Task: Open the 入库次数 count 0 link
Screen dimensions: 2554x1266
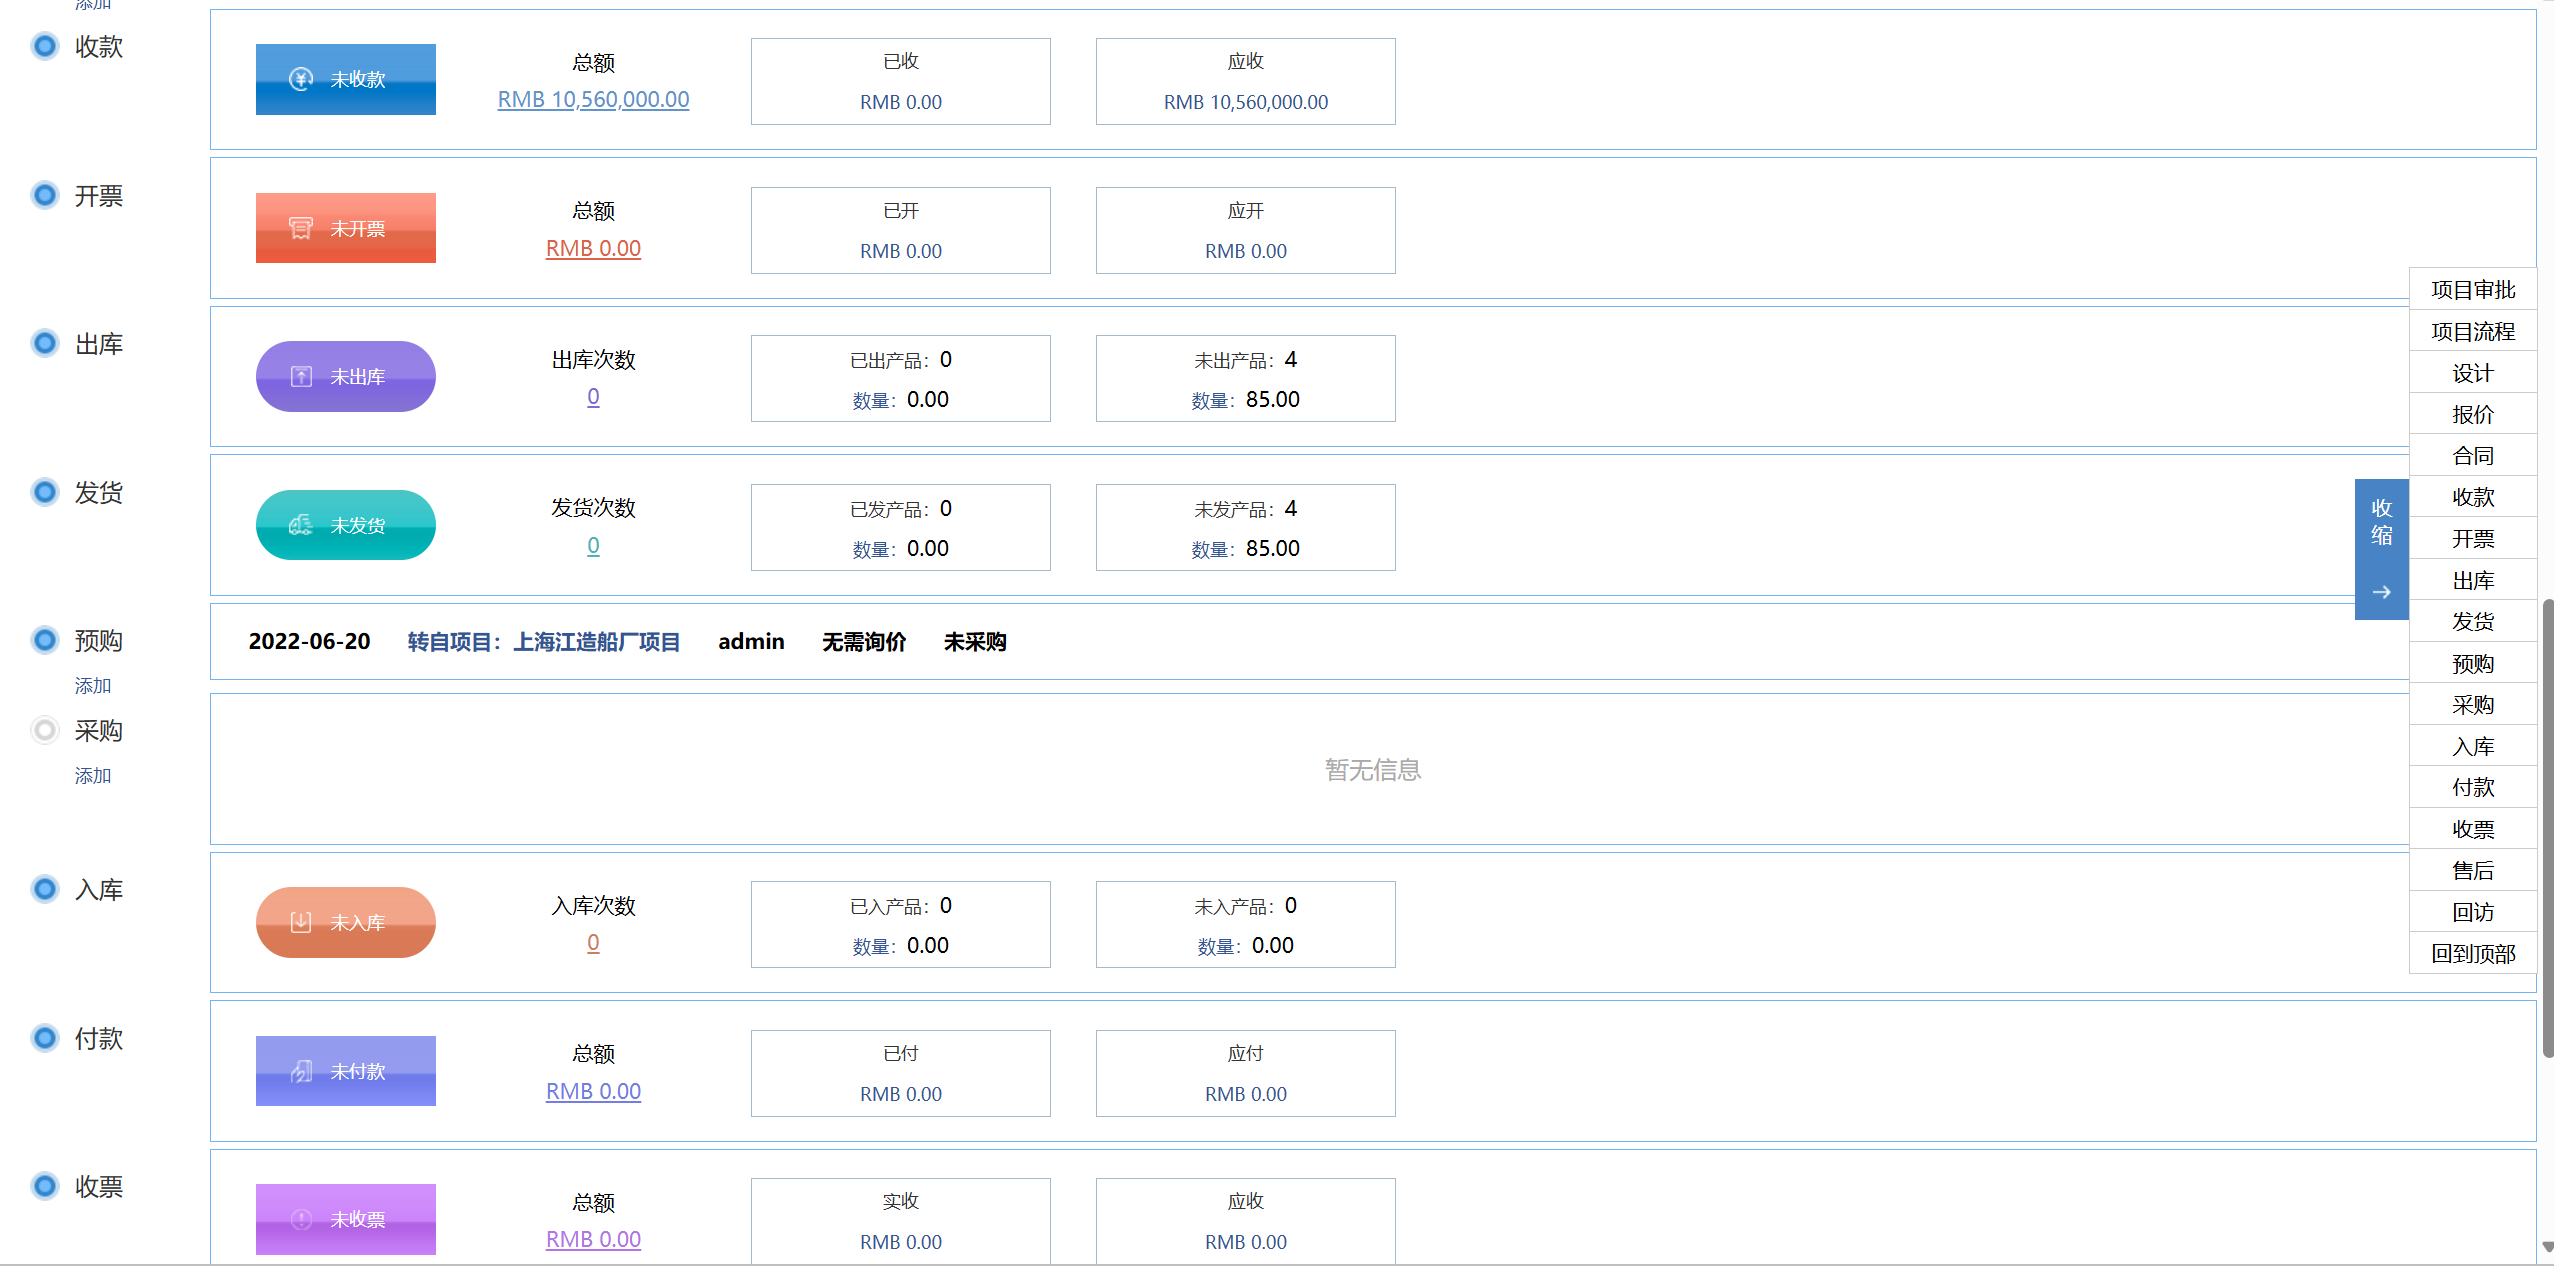Action: point(593,943)
